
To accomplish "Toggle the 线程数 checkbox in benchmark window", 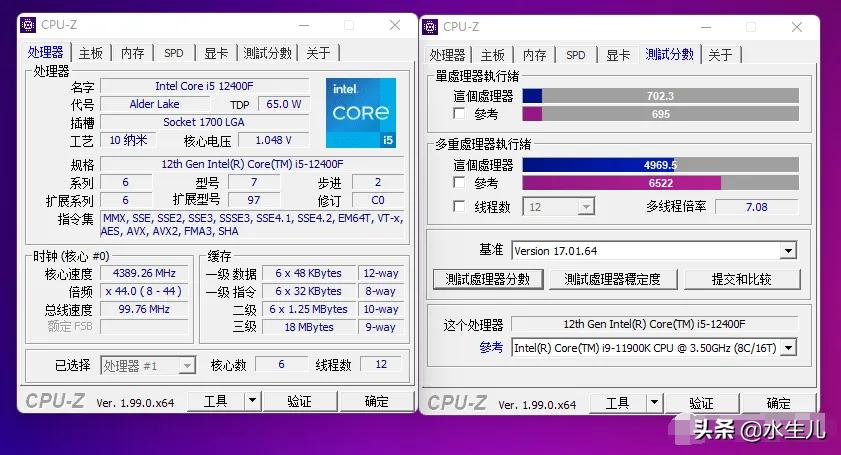I will pos(459,207).
